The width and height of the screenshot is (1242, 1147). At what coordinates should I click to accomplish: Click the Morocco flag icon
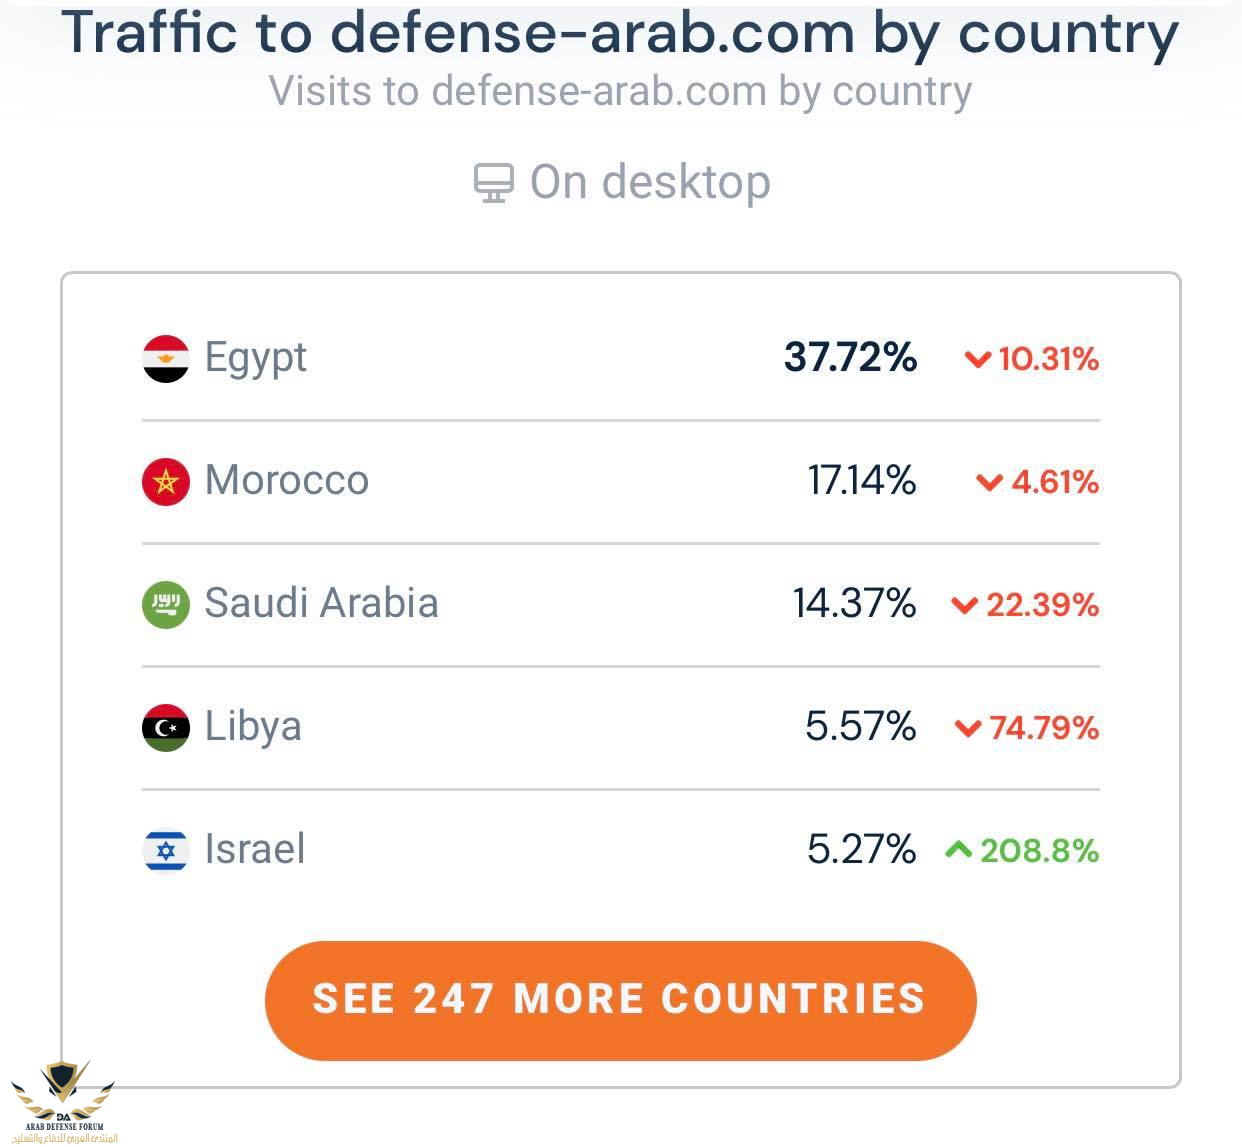[x=165, y=482]
